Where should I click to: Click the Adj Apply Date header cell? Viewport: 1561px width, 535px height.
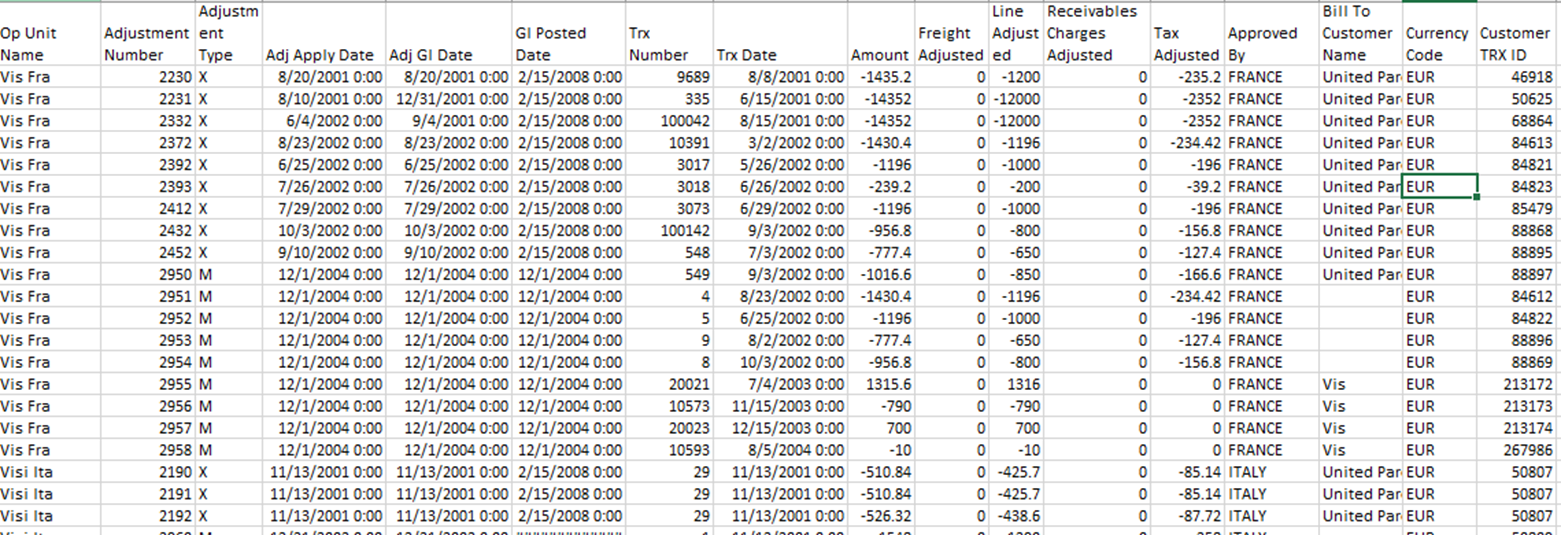(x=320, y=55)
